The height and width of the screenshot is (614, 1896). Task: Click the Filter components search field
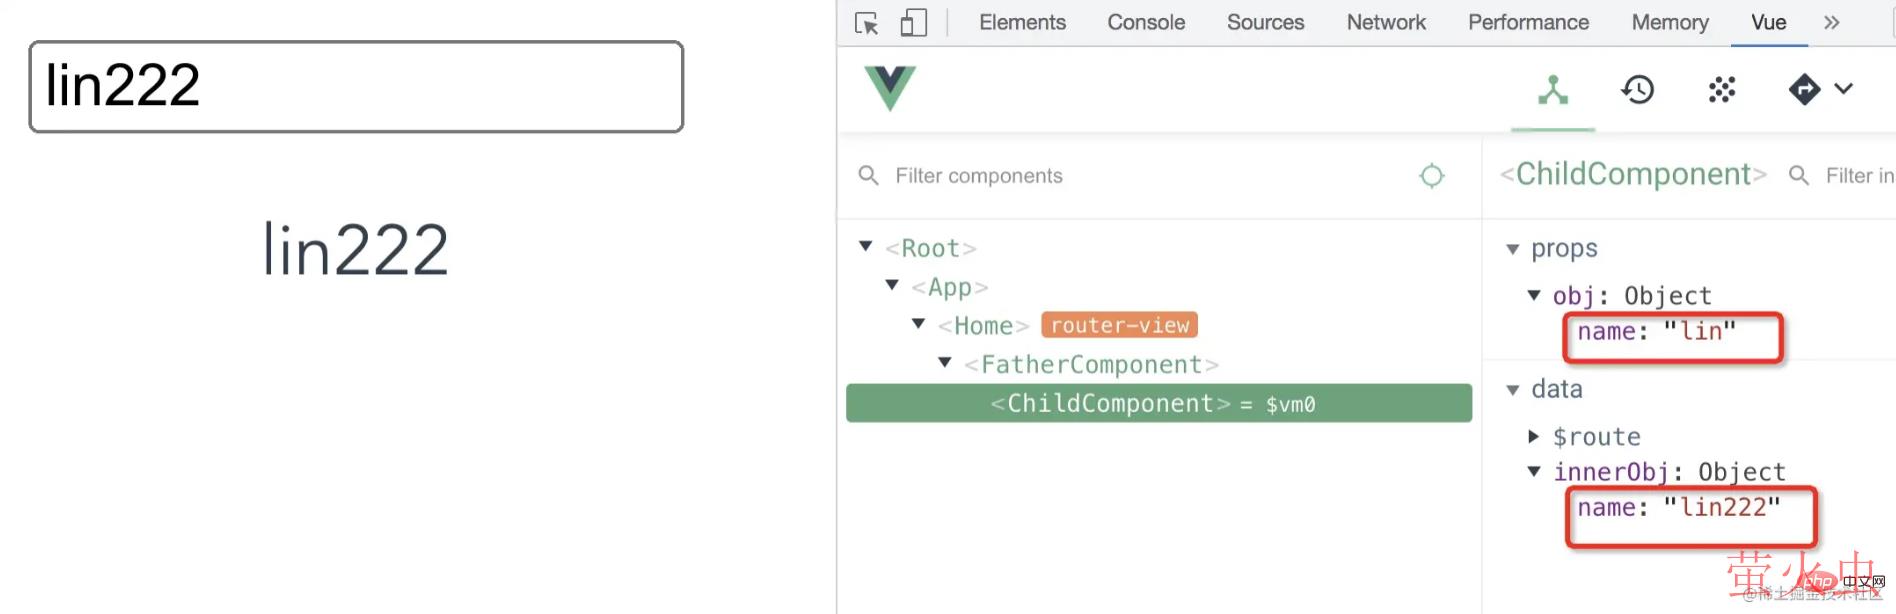click(1140, 176)
